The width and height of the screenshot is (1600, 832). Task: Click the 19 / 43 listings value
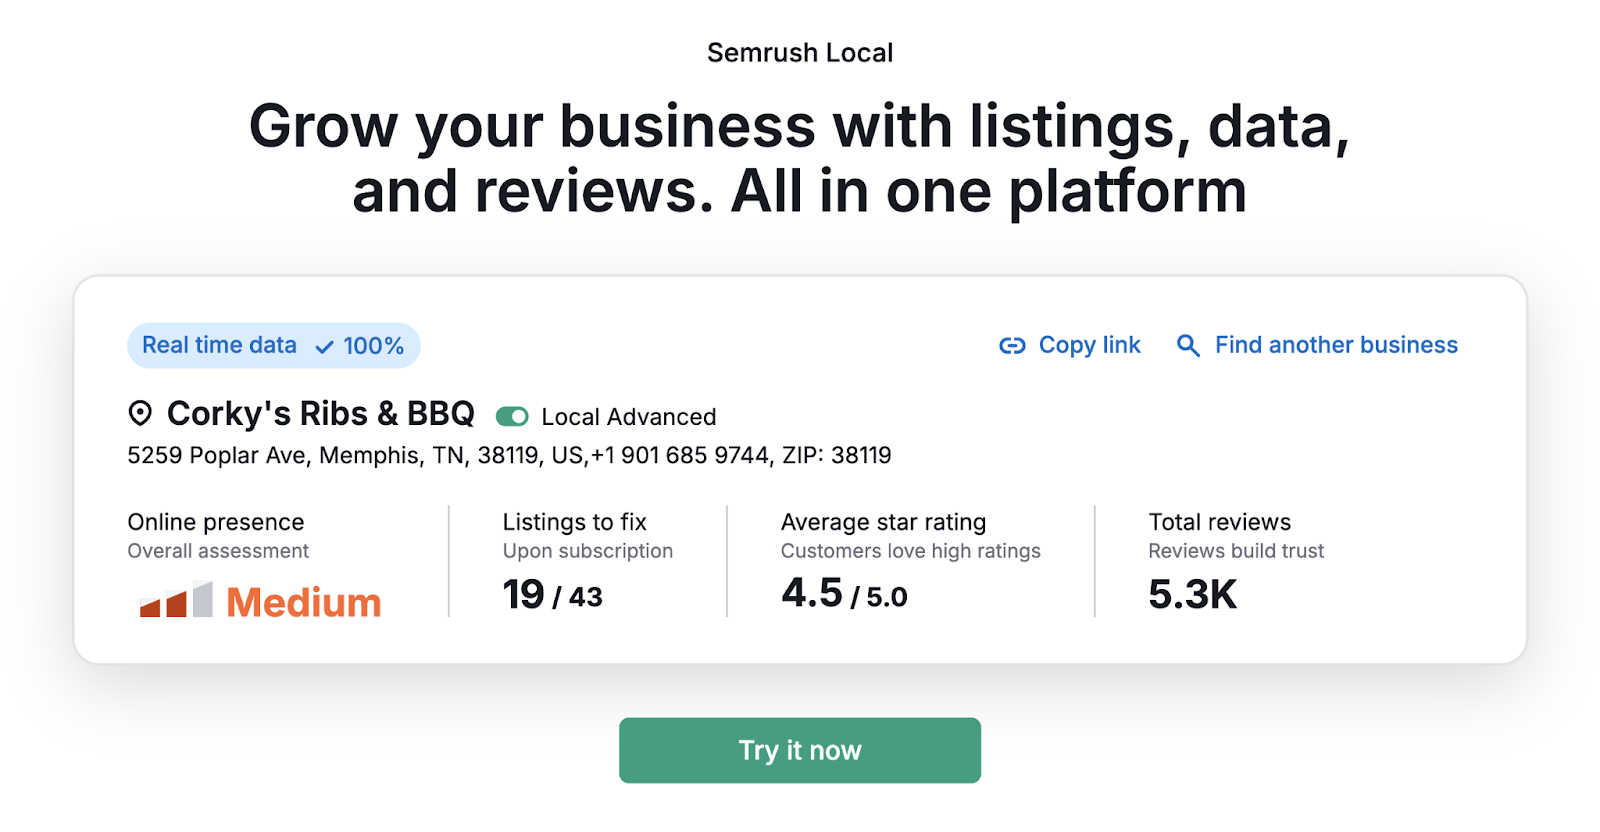[552, 595]
